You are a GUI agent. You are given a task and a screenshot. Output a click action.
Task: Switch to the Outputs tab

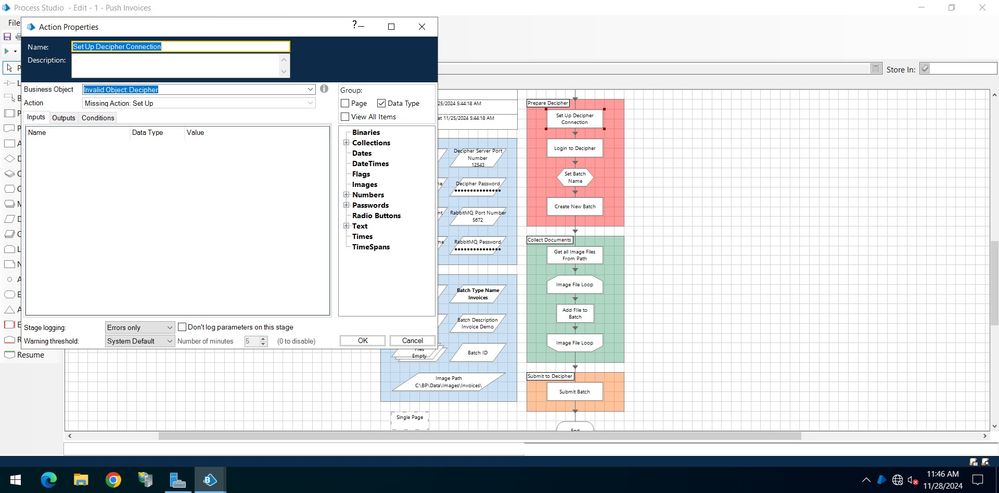(x=63, y=118)
